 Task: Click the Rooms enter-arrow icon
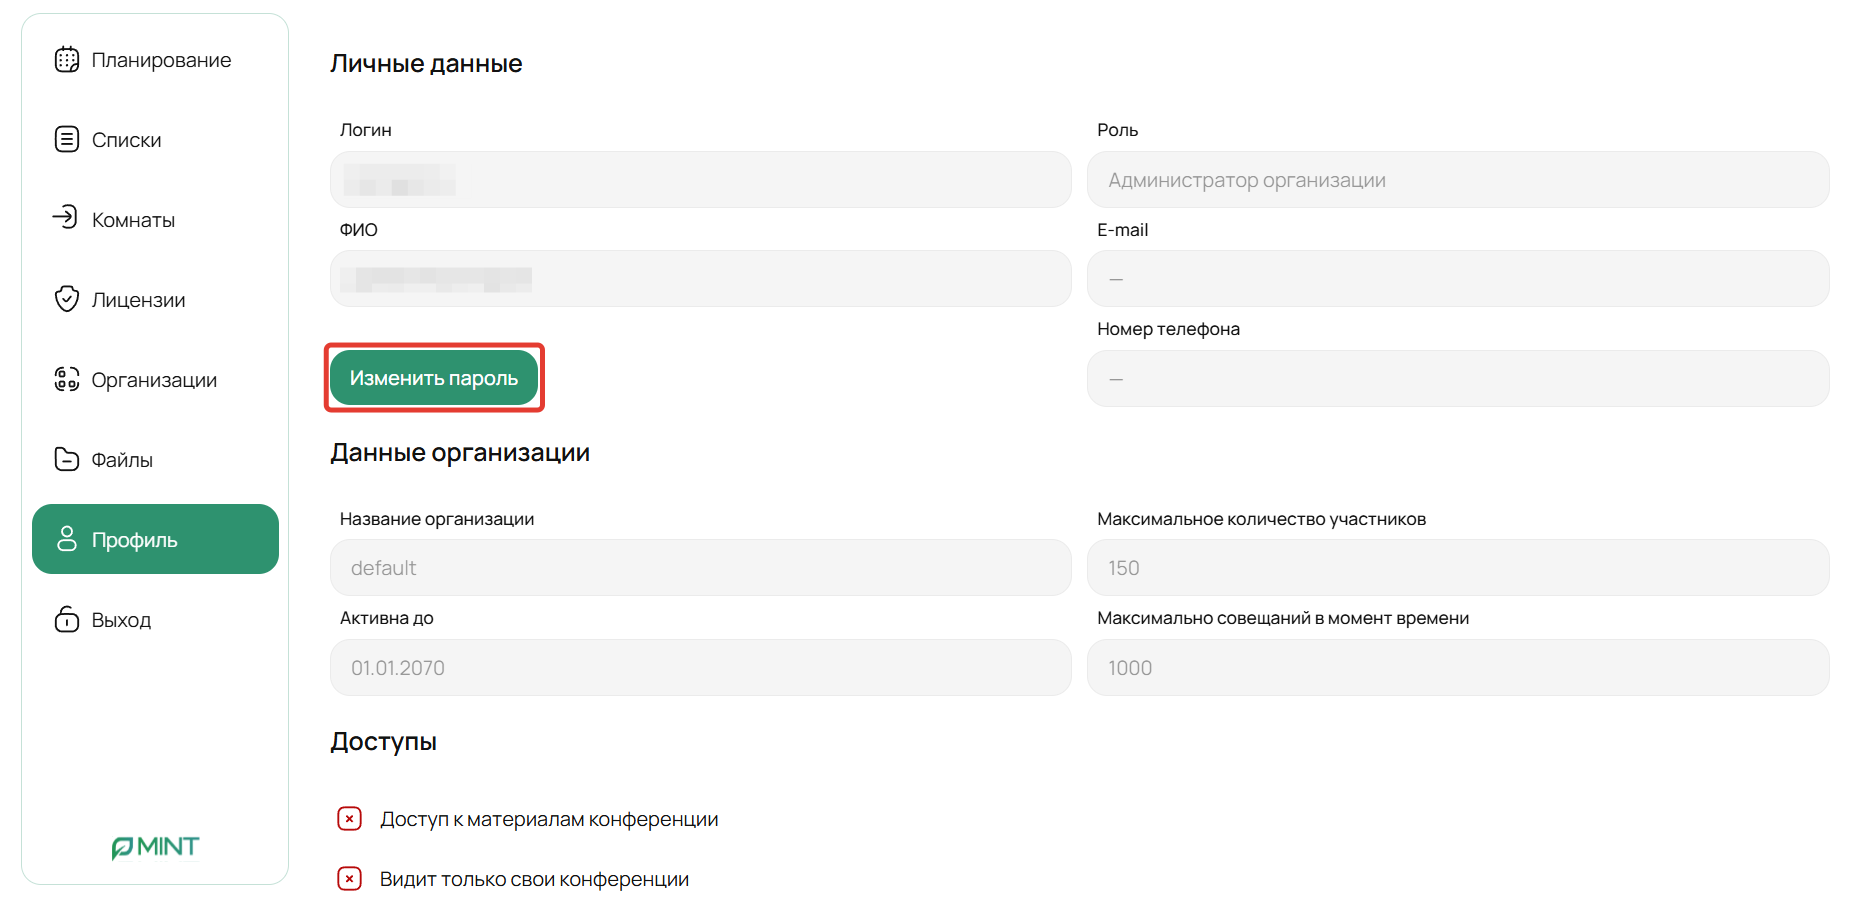point(66,217)
